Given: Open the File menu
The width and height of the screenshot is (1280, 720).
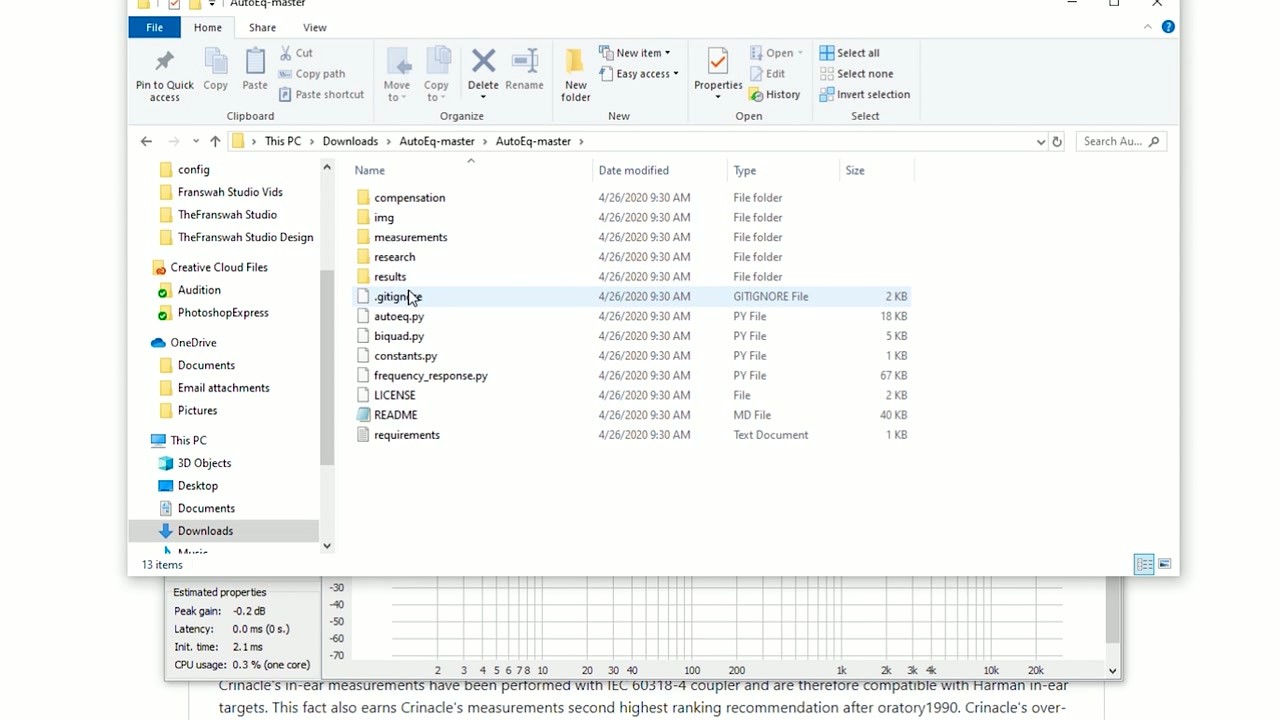Looking at the screenshot, I should tap(154, 27).
